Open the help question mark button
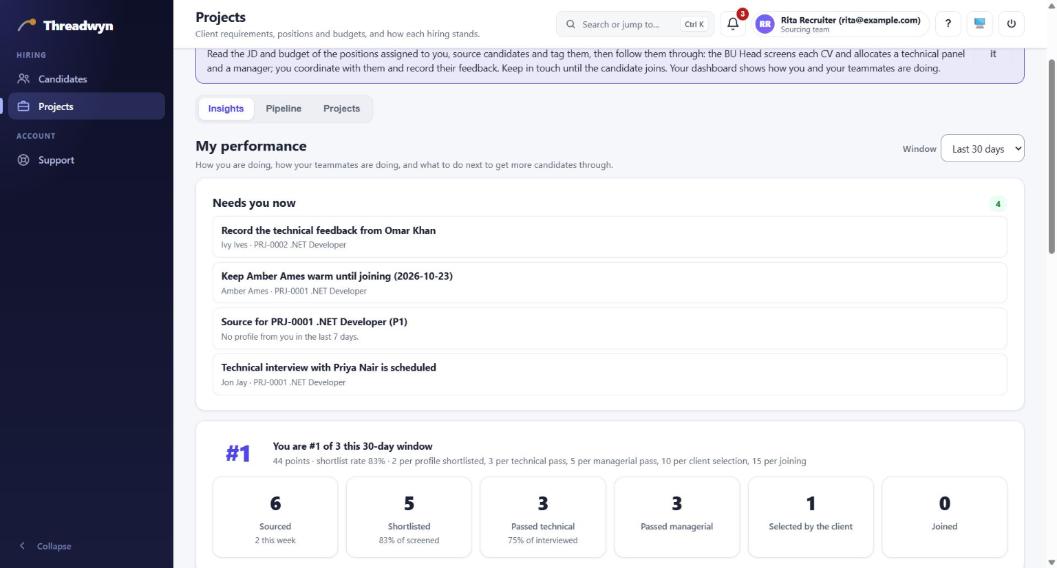Screen dimensions: 1057x568 click(948, 24)
